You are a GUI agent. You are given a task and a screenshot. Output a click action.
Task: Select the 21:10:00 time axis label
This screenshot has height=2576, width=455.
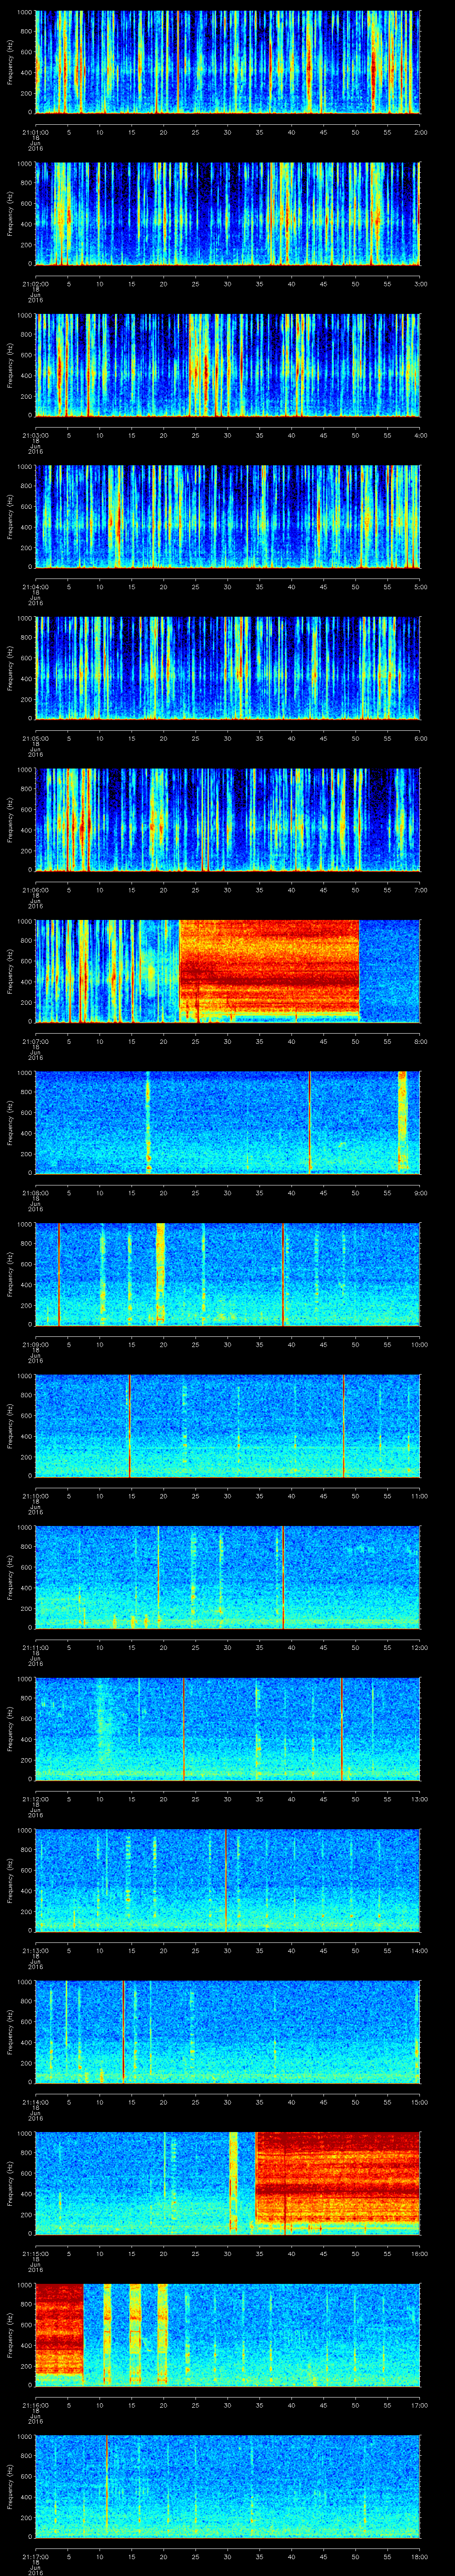click(35, 1495)
